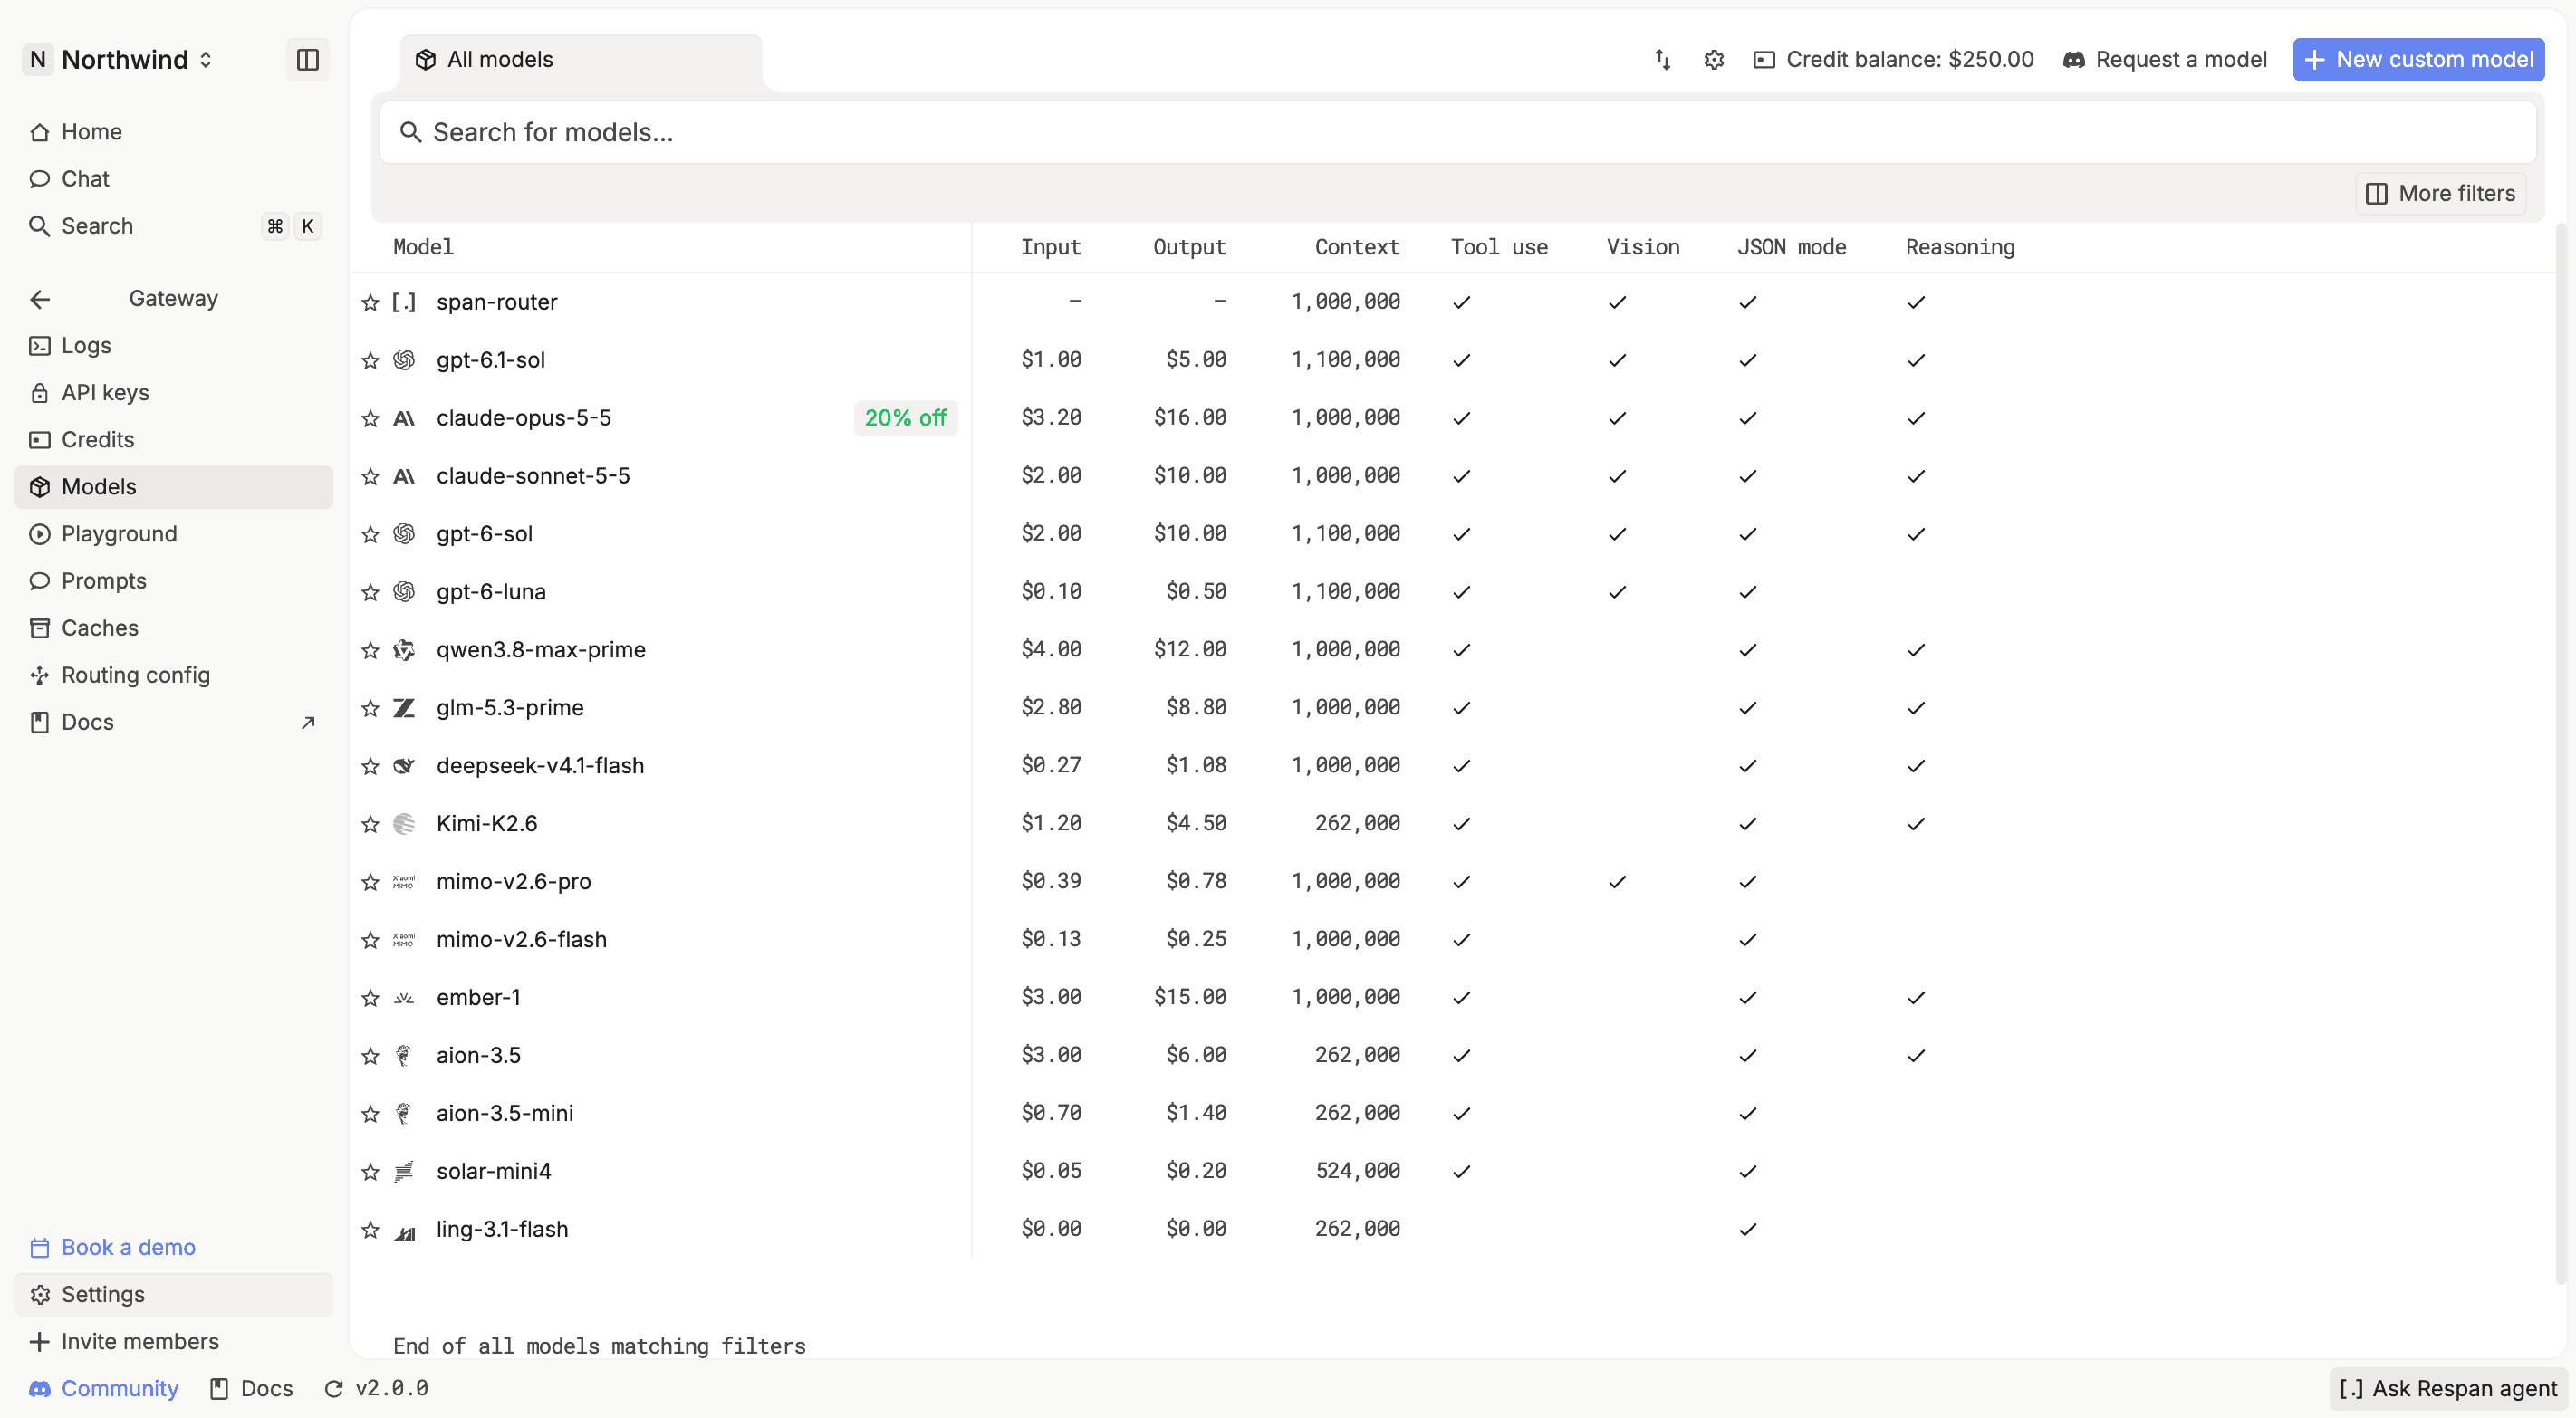Star the ling-3.1-flash row
The image size is (2576, 1418).
pos(371,1230)
